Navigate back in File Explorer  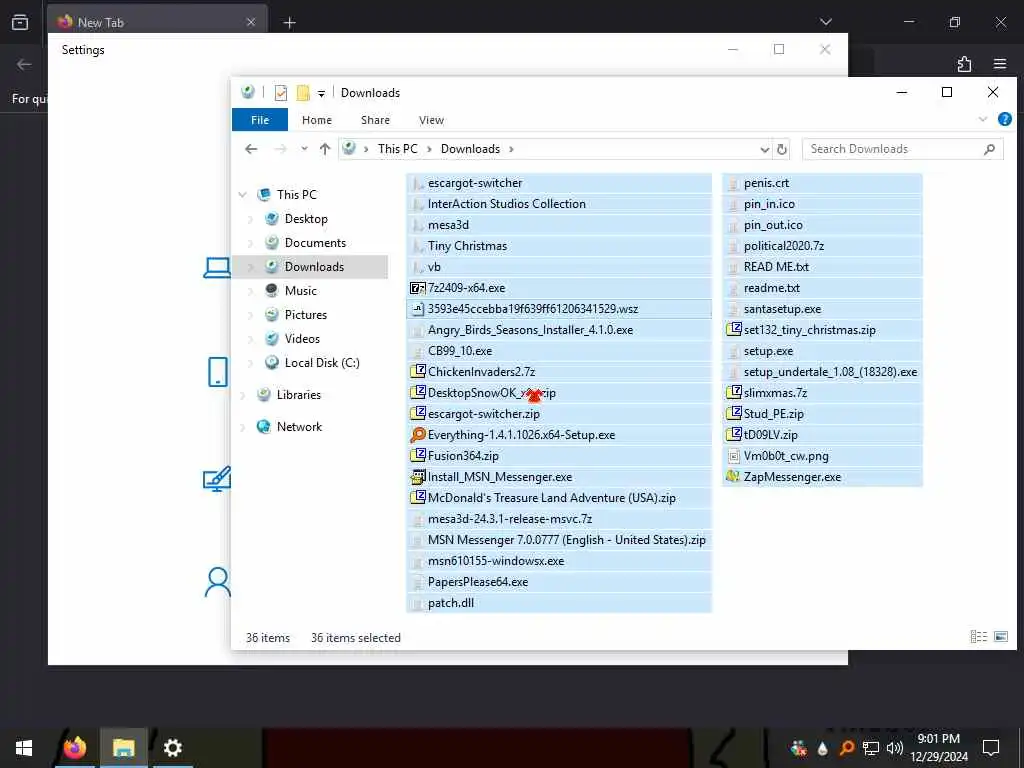pos(251,149)
